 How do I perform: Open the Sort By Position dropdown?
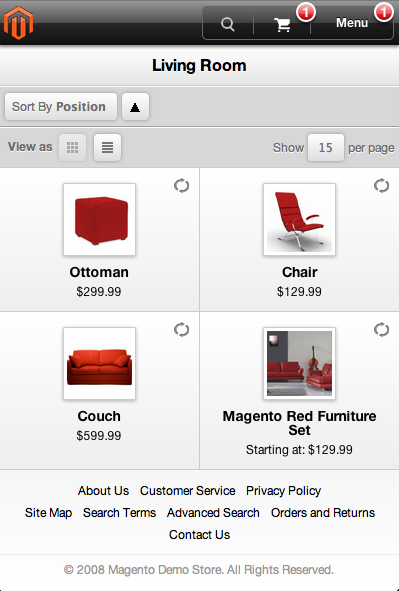[61, 107]
